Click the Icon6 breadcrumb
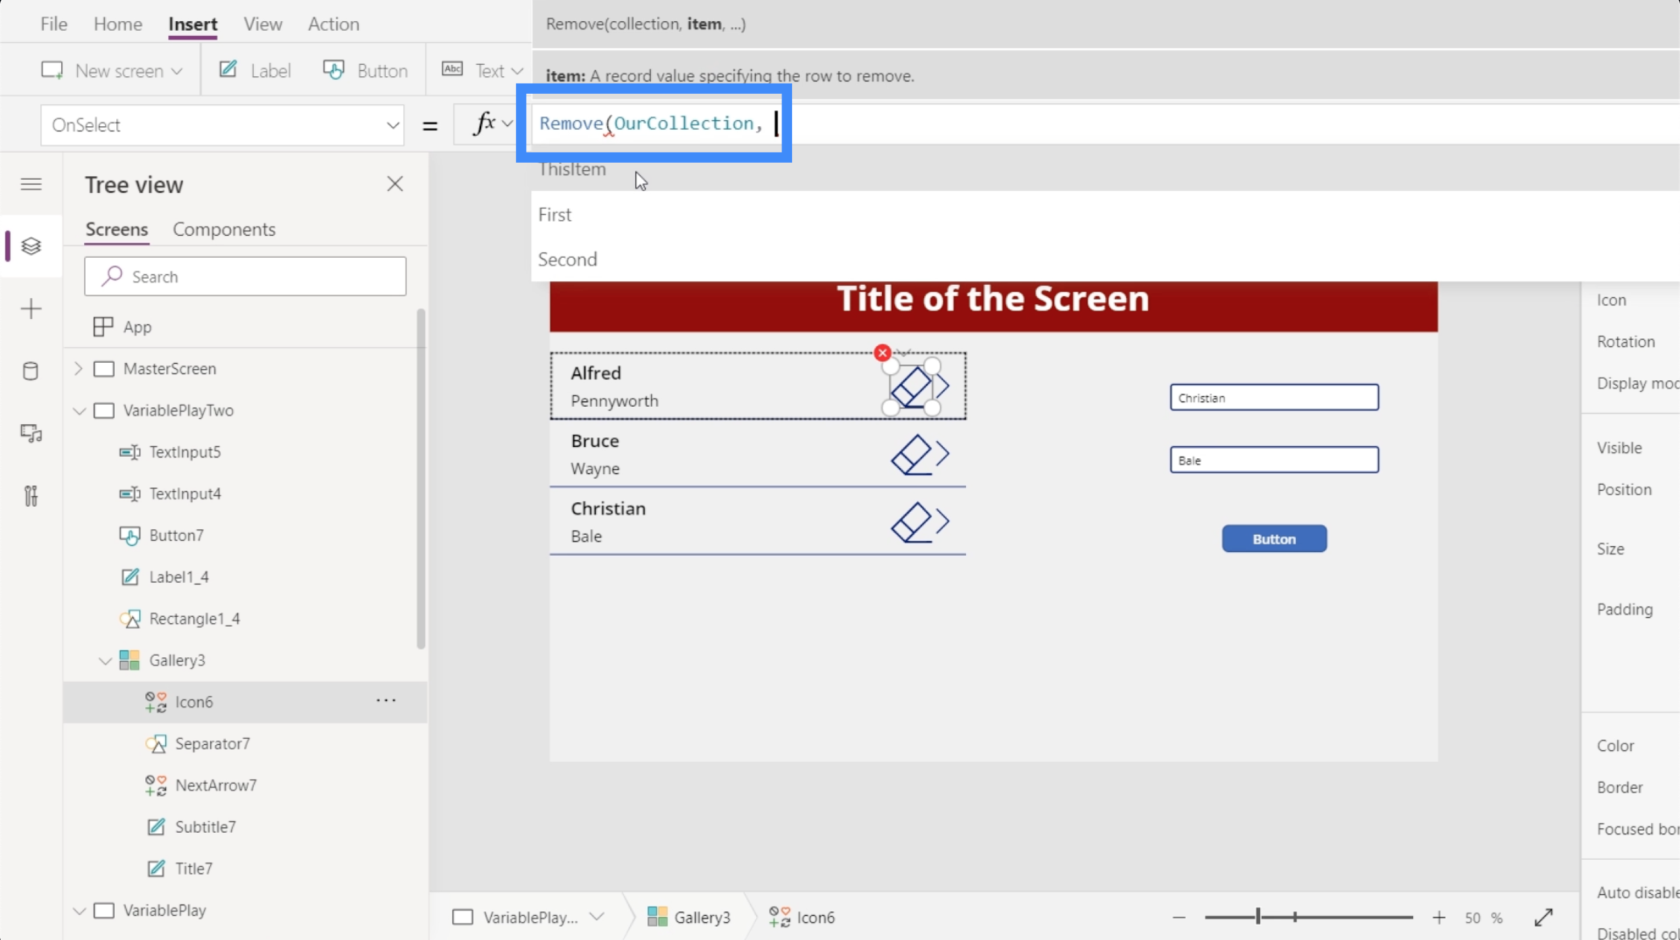1680x940 pixels. coord(802,917)
